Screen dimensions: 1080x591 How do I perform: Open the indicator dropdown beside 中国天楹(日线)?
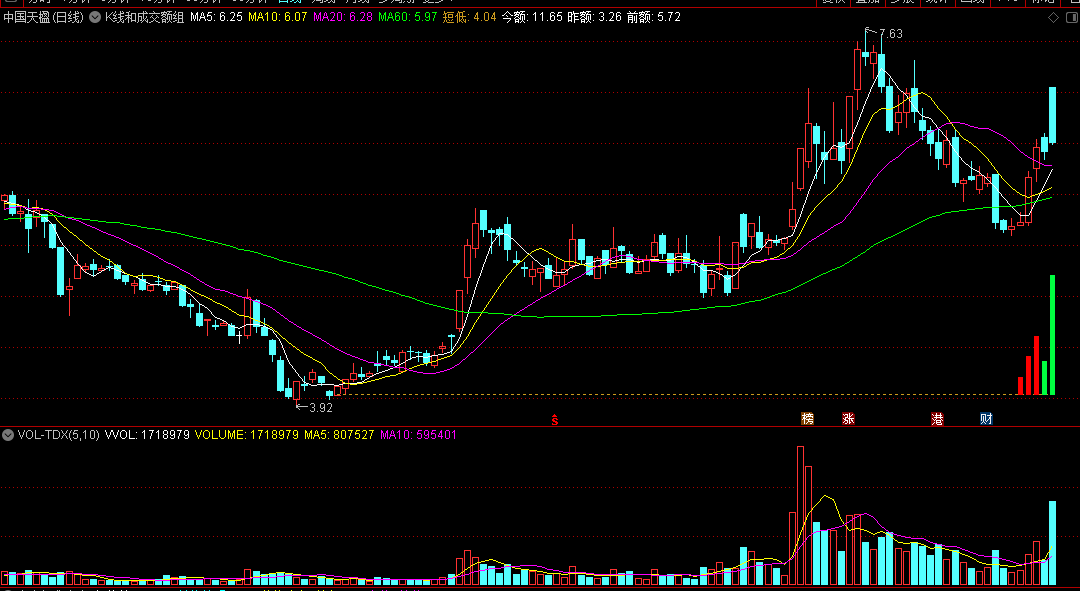(94, 17)
